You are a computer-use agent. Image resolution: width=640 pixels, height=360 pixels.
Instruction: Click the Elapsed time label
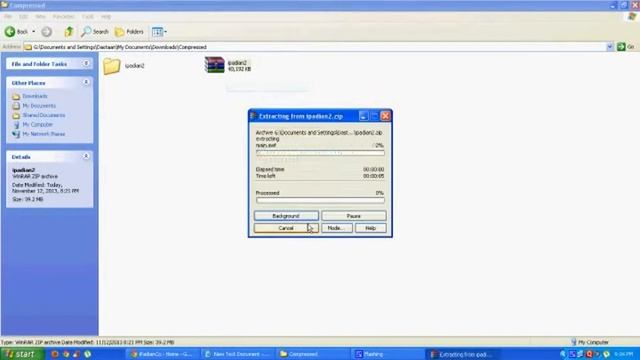pyautogui.click(x=270, y=169)
